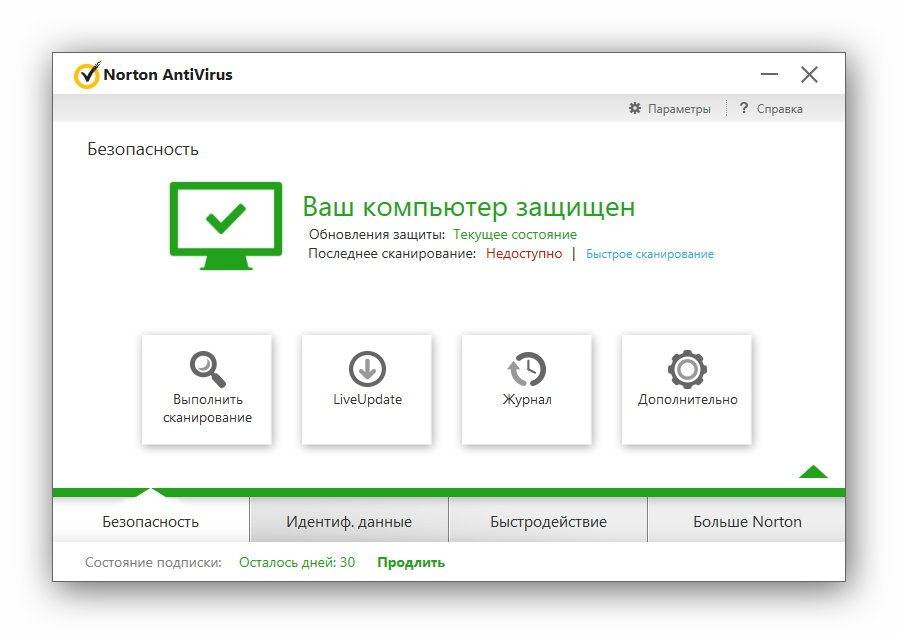898x634 pixels.
Task: Click Текущее состояние status link
Action: tap(515, 234)
